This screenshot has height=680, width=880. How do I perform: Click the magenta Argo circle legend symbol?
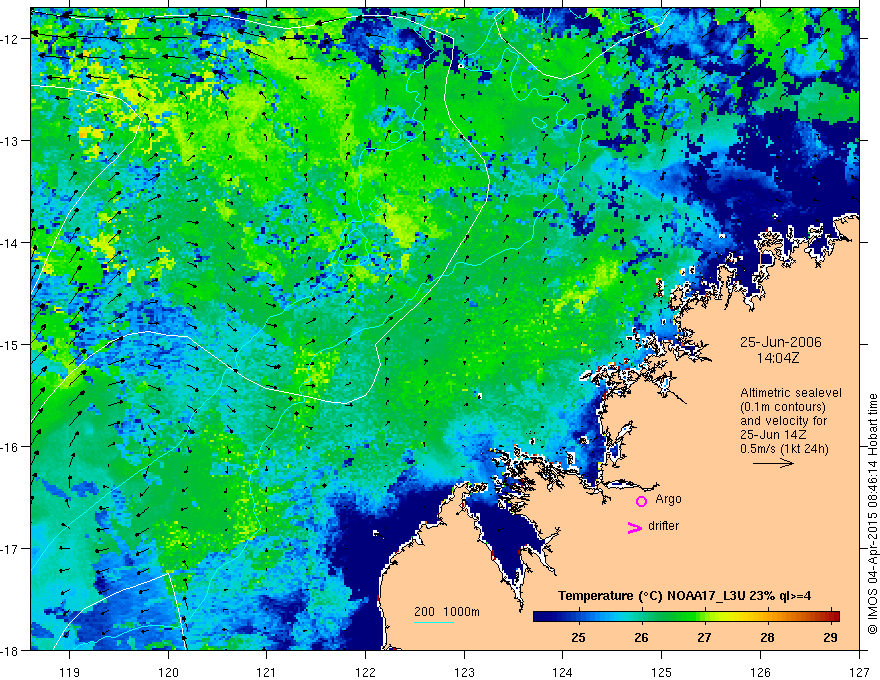click(x=641, y=501)
